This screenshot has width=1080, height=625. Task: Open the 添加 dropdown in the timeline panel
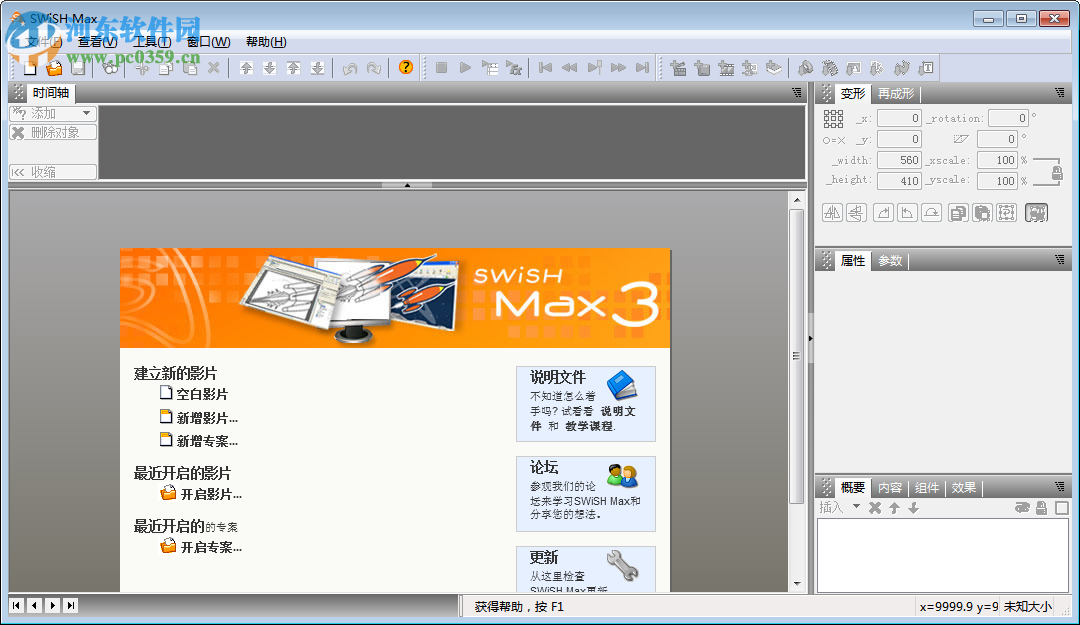[52, 113]
